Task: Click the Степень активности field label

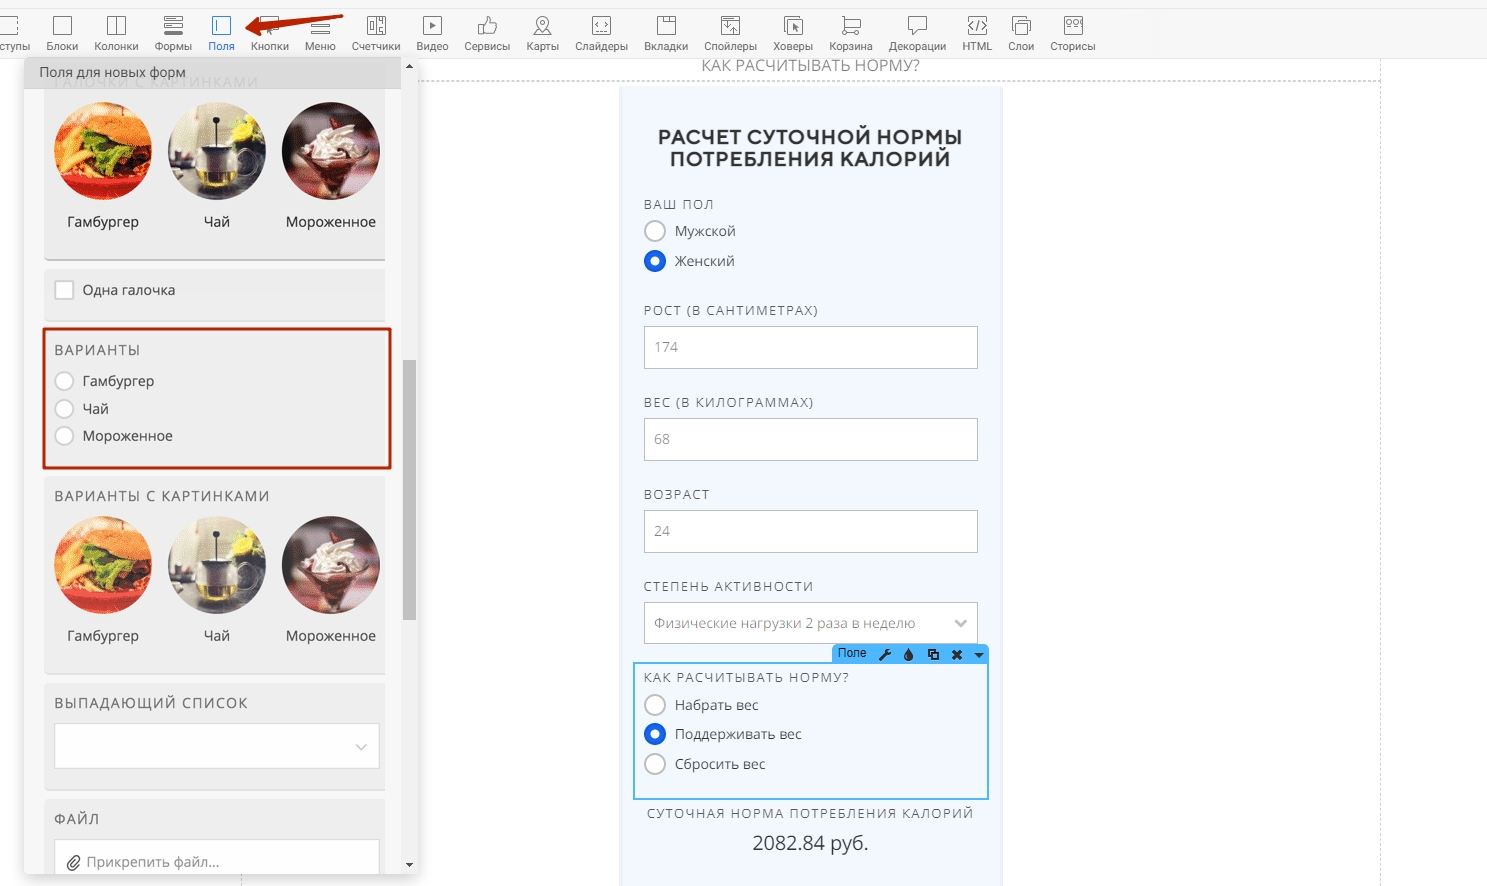Action: click(x=729, y=586)
